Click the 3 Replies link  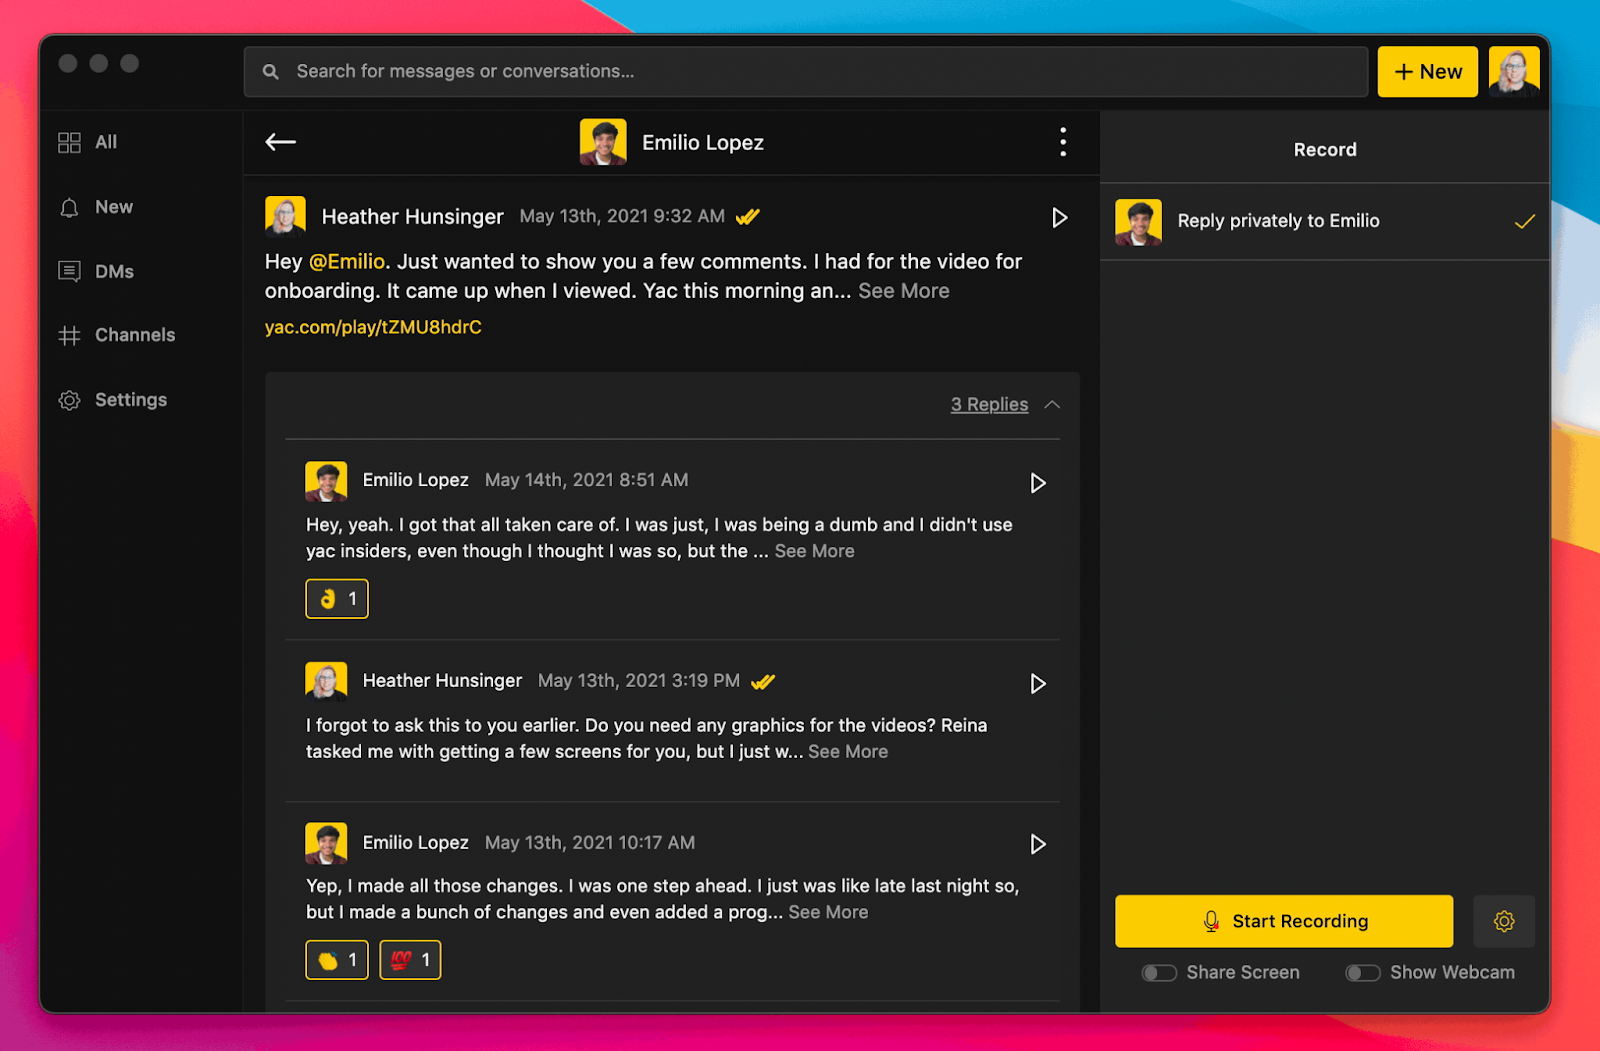tap(989, 404)
